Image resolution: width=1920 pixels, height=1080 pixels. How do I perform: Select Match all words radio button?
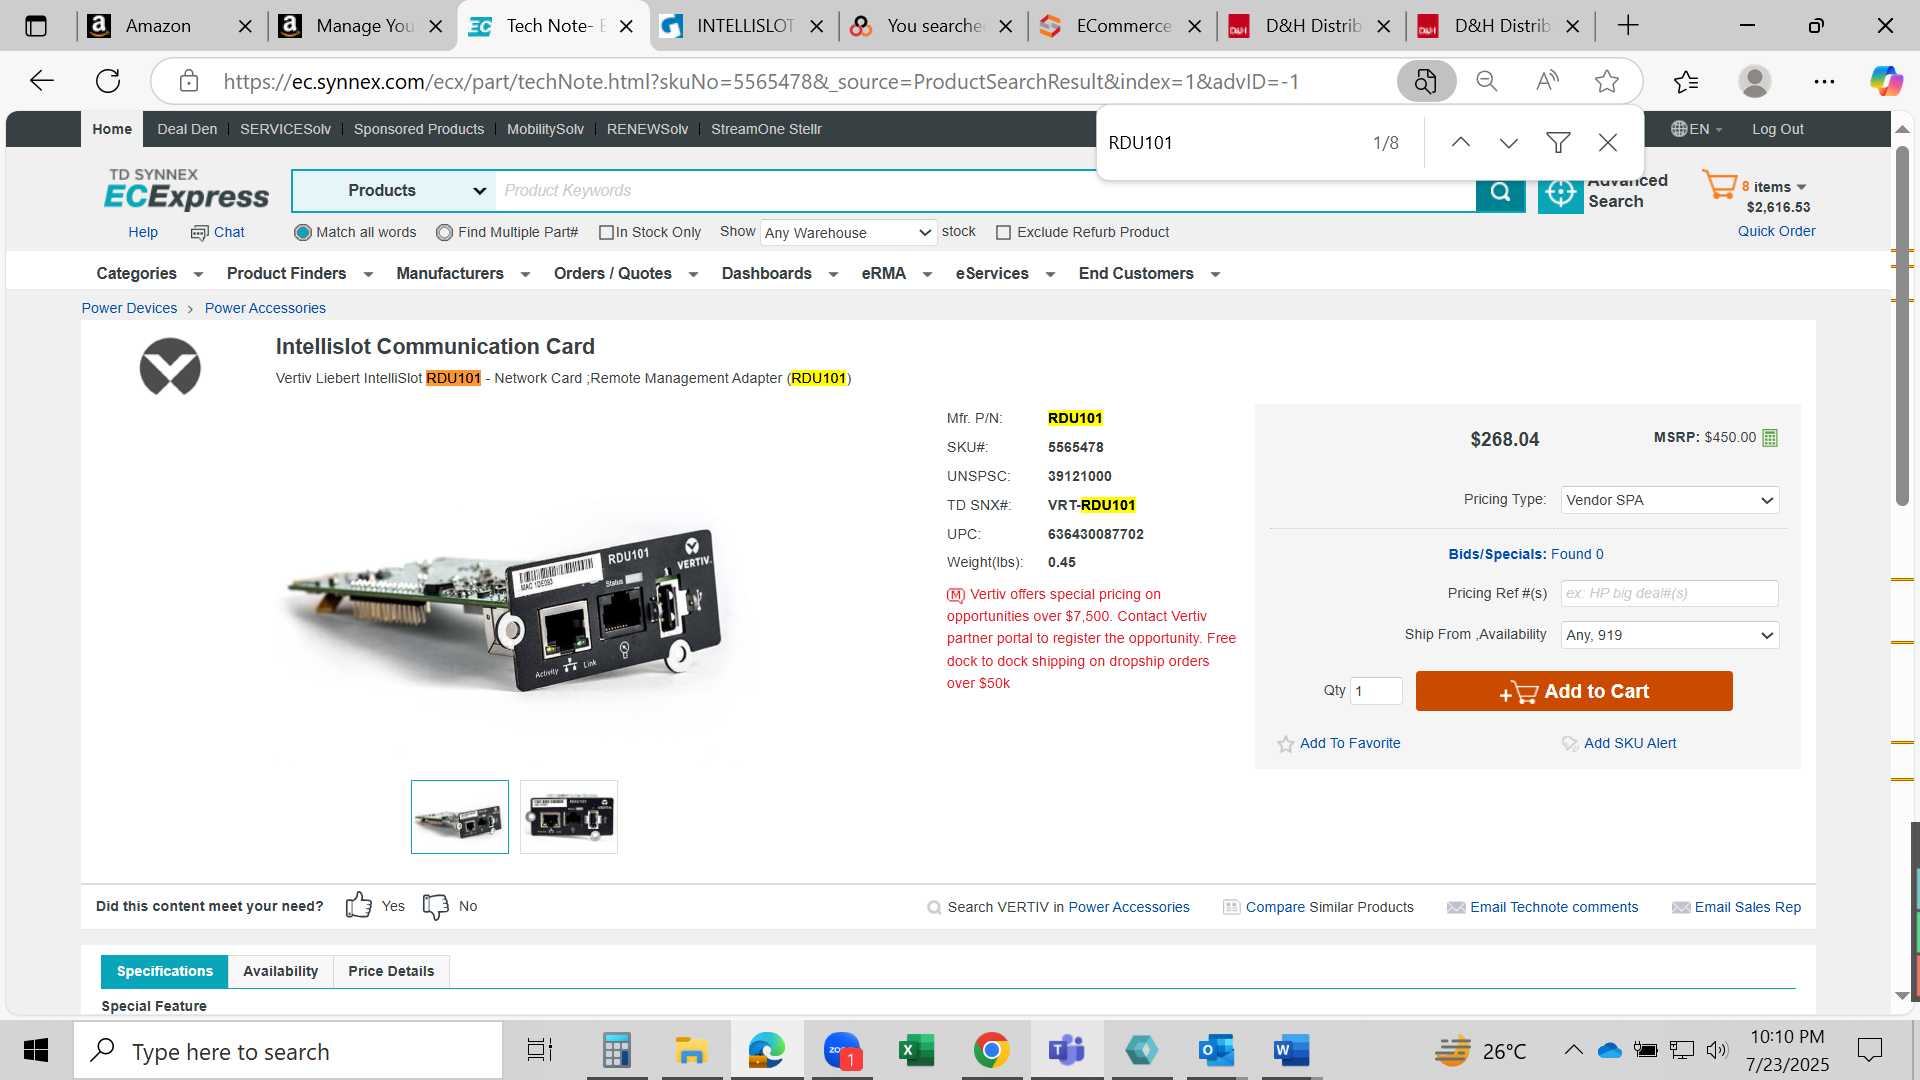[303, 233]
